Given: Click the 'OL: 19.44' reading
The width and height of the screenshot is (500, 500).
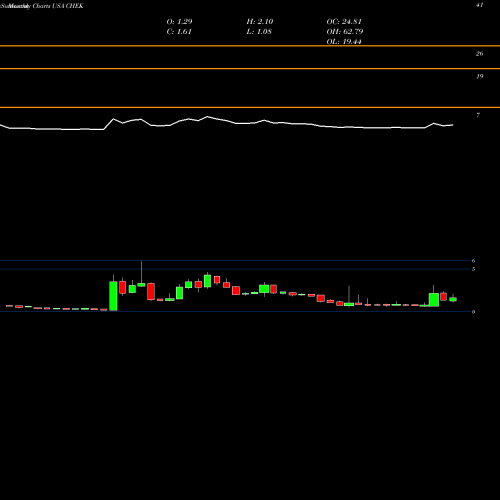Looking at the screenshot, I should click(x=344, y=42).
